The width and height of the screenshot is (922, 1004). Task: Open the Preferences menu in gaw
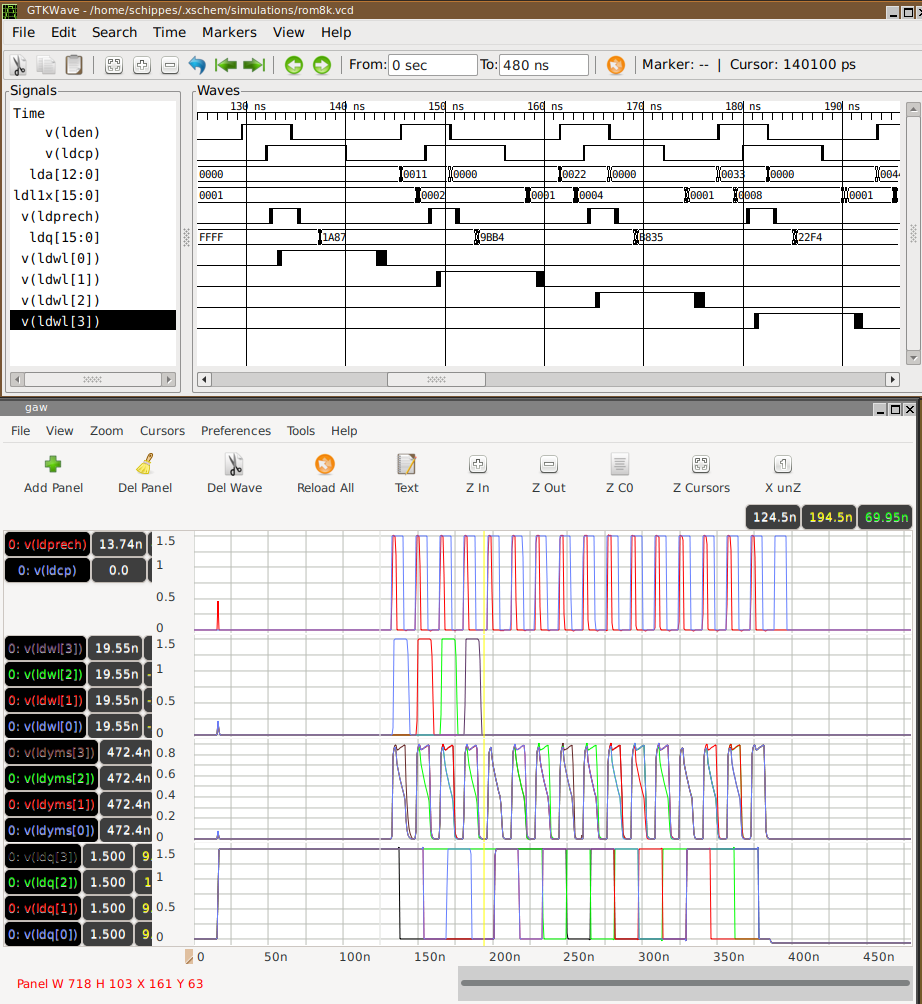click(236, 431)
